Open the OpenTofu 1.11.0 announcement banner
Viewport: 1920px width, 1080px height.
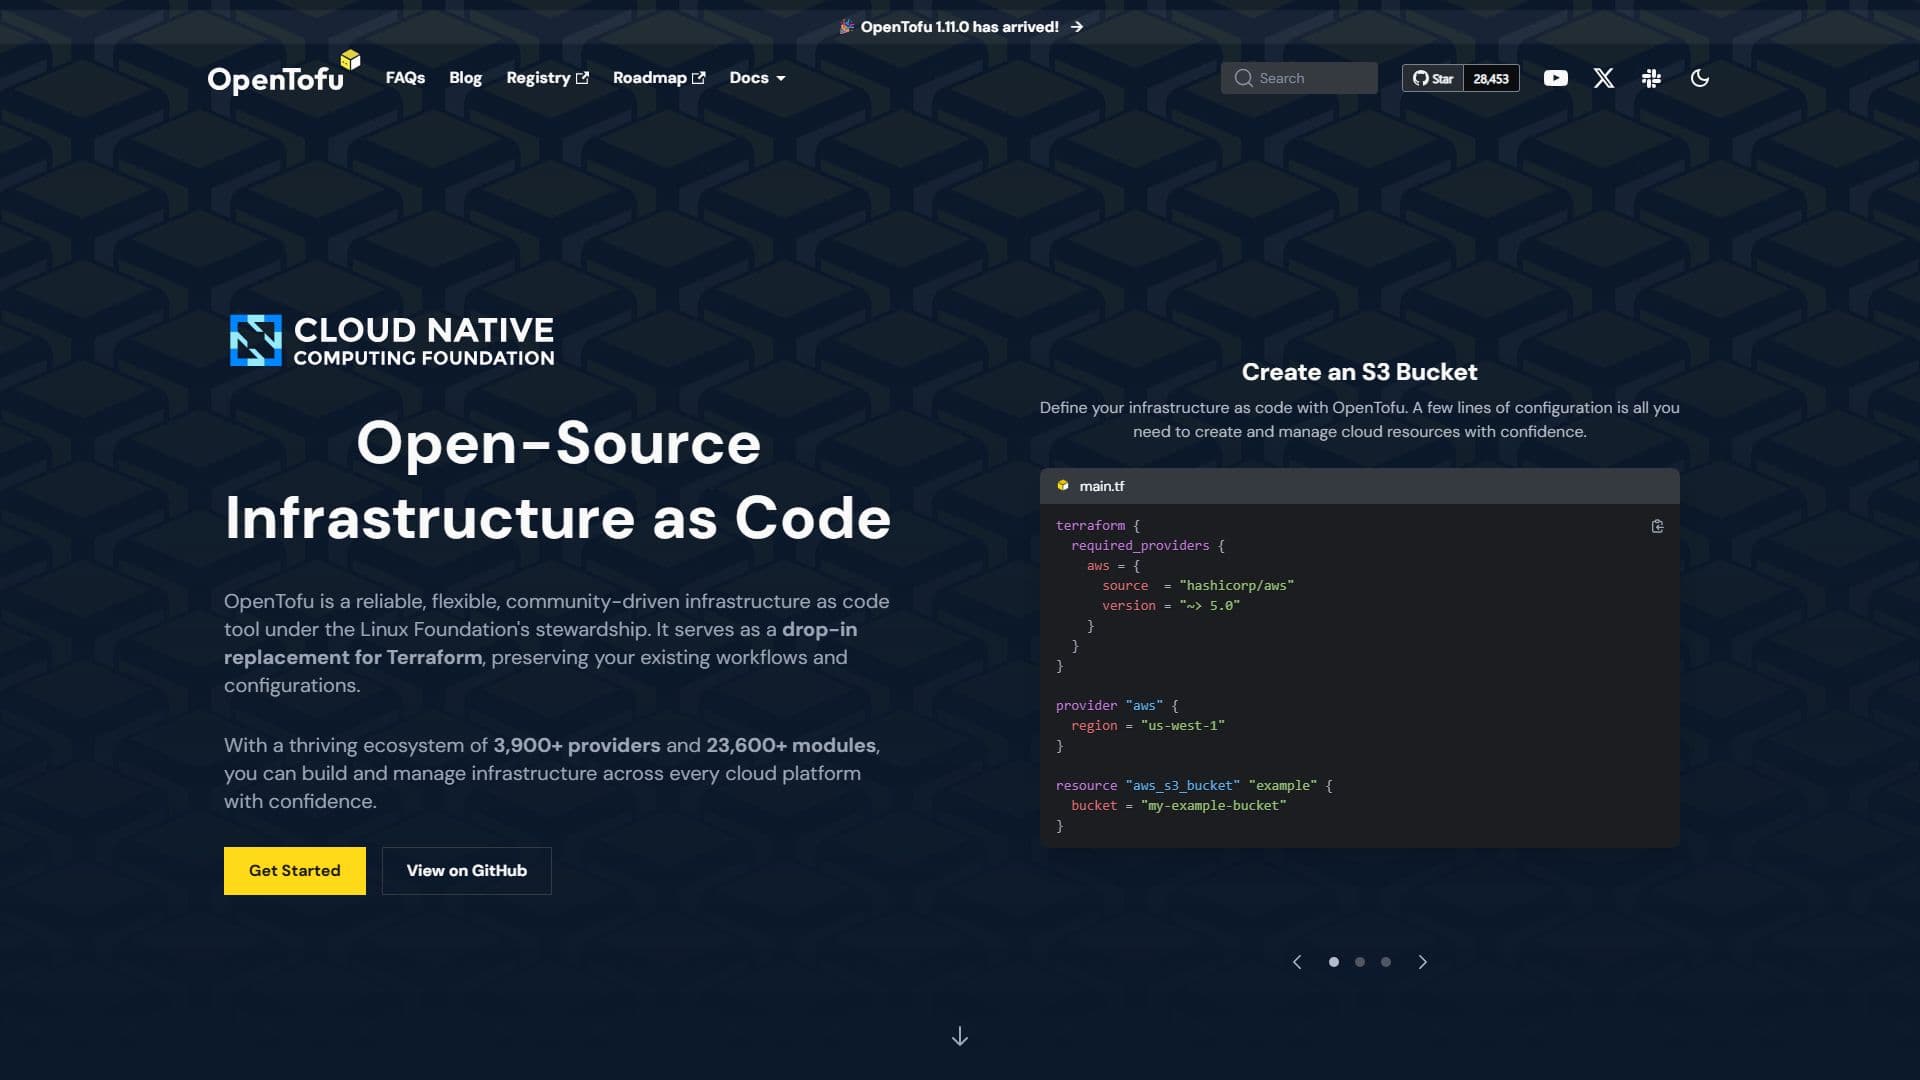click(x=960, y=27)
